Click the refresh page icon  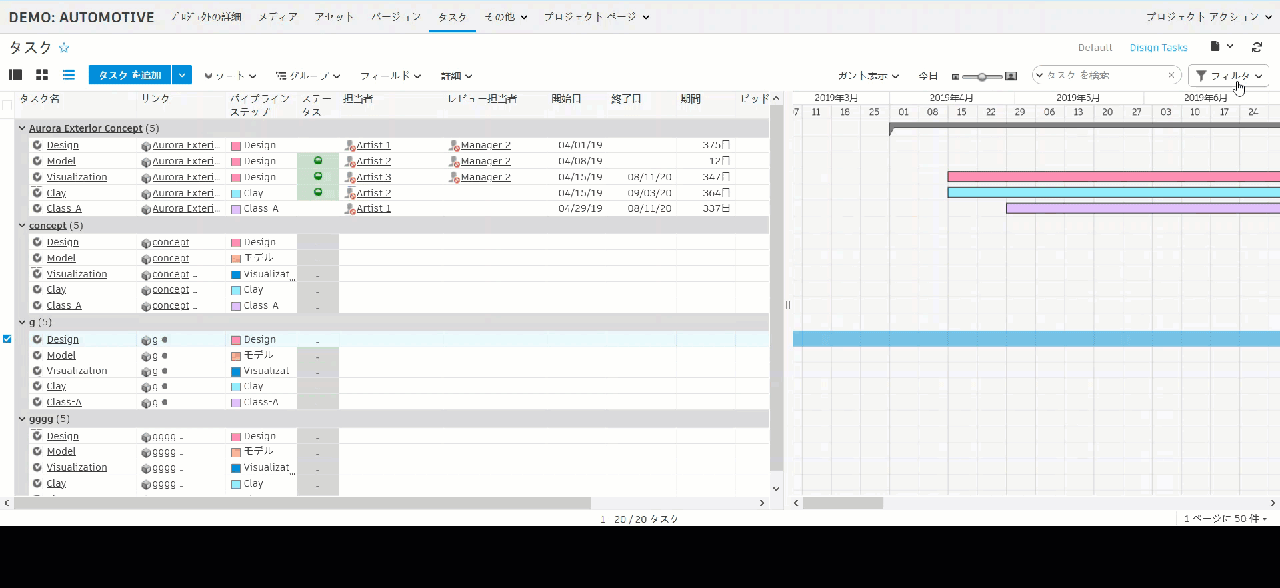point(1257,47)
